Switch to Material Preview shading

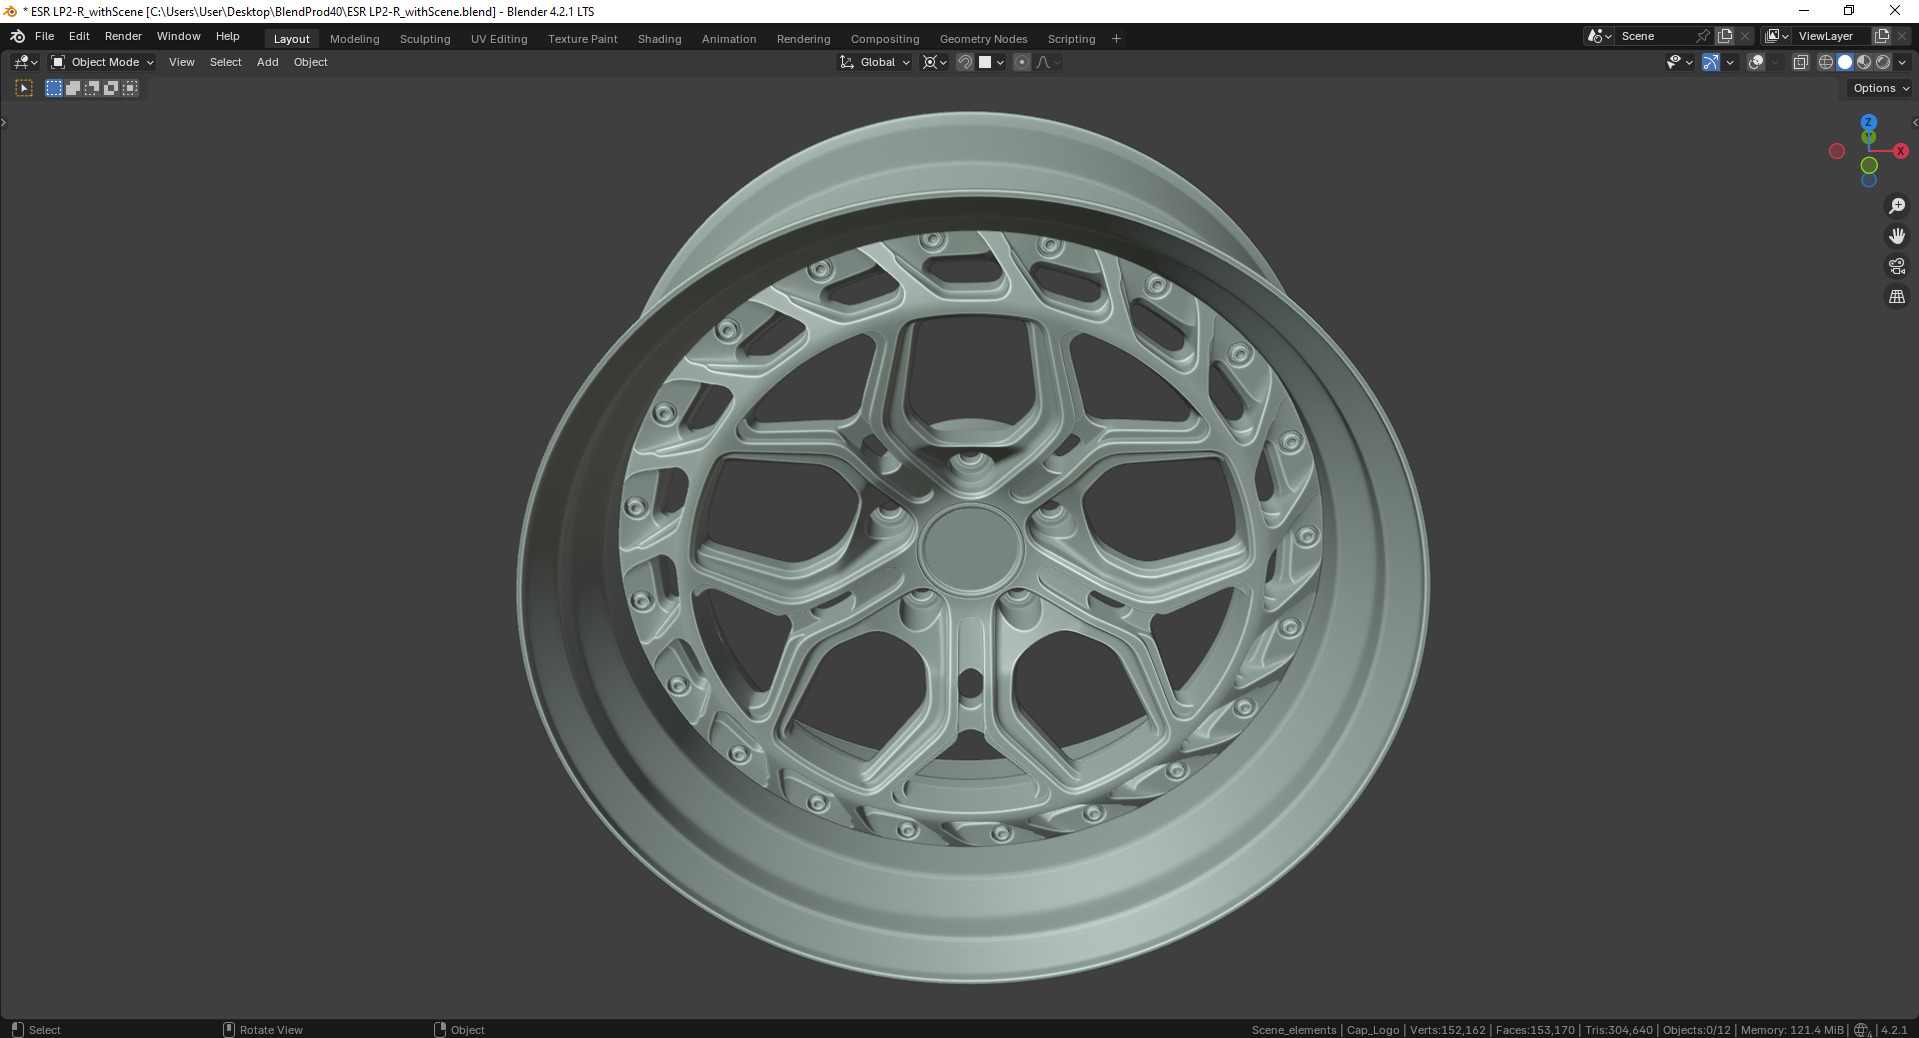click(x=1864, y=62)
